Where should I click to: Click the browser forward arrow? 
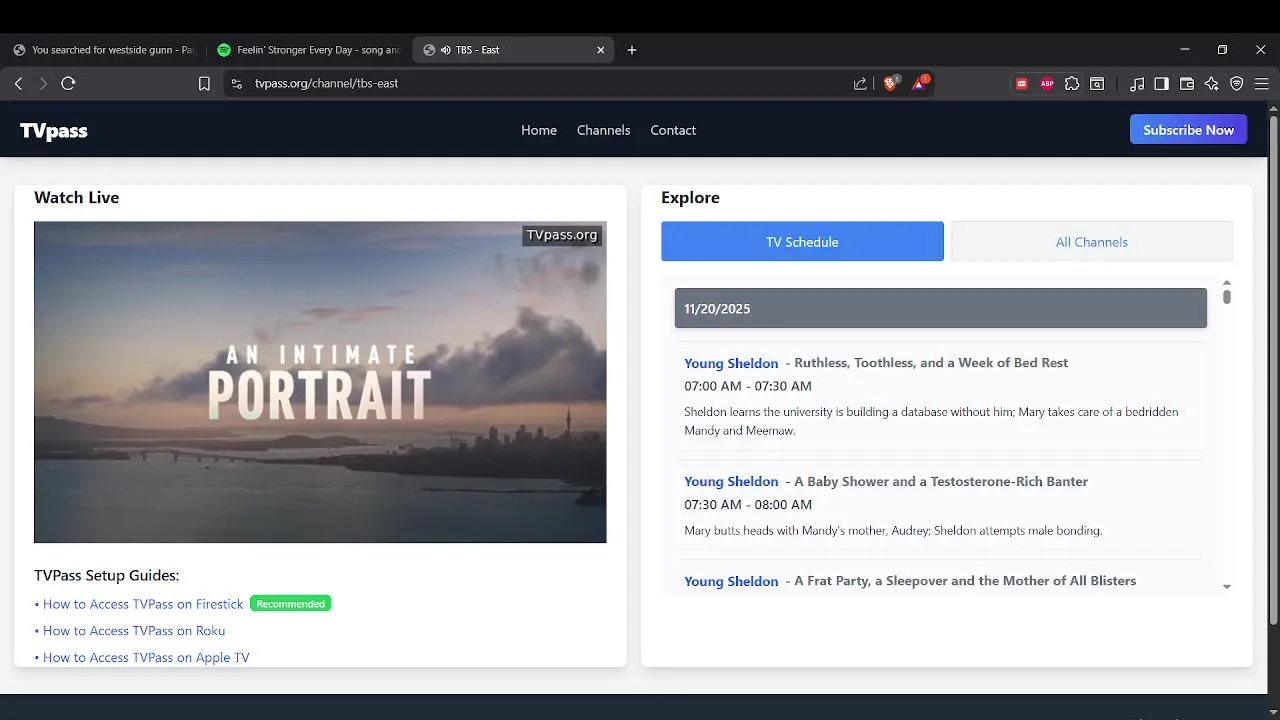pos(43,84)
